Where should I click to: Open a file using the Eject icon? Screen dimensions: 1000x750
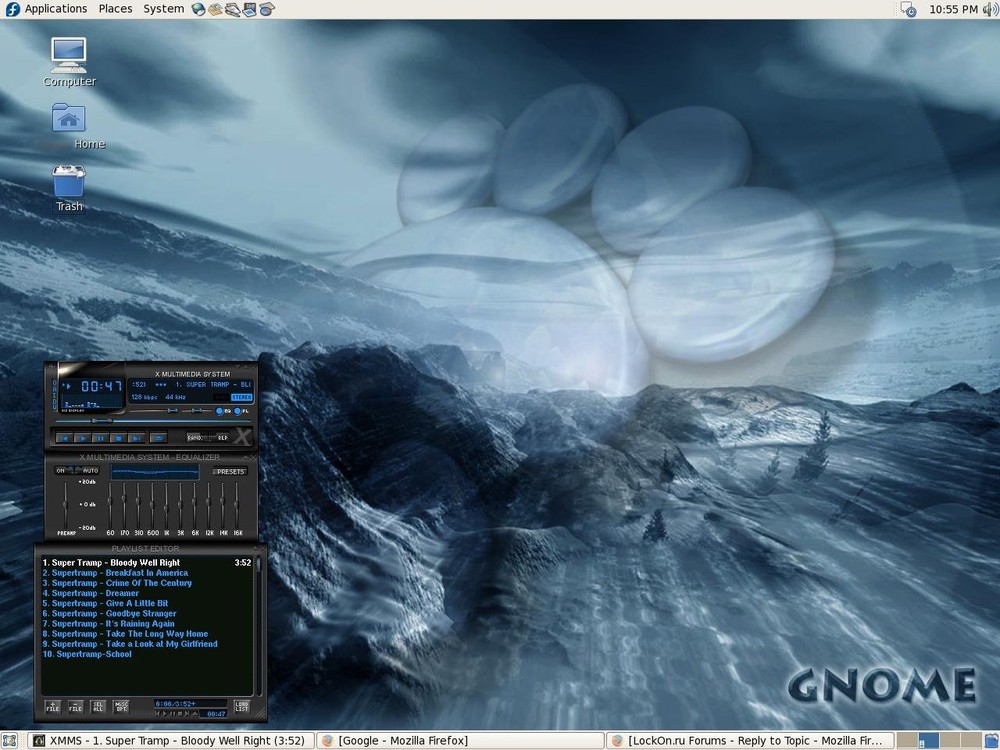157,436
